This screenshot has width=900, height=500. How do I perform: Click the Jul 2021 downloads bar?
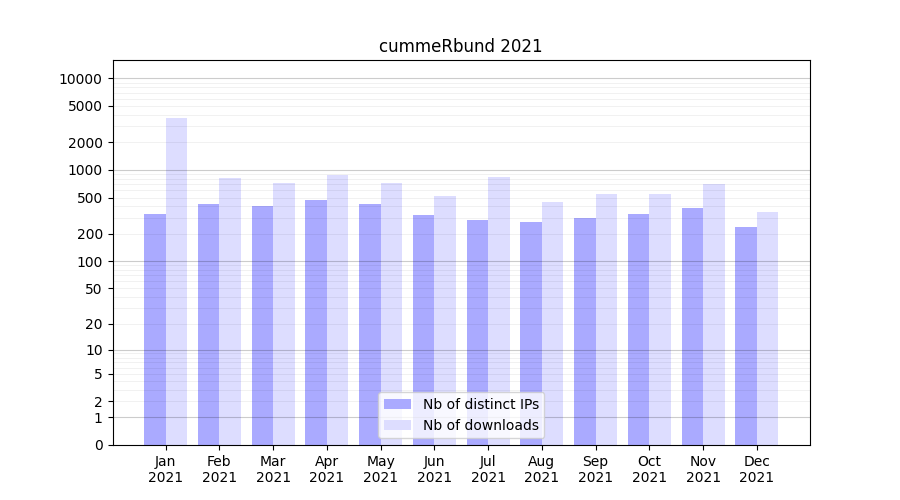pos(499,310)
